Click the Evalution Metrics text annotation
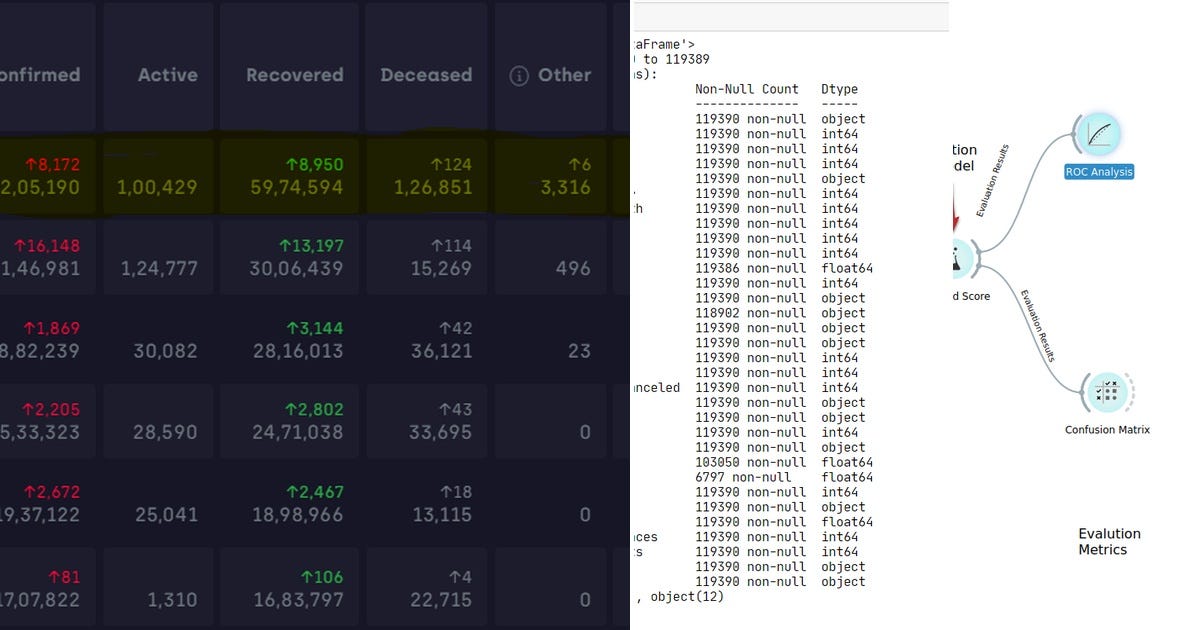This screenshot has height=630, width=1200. pos(1109,541)
